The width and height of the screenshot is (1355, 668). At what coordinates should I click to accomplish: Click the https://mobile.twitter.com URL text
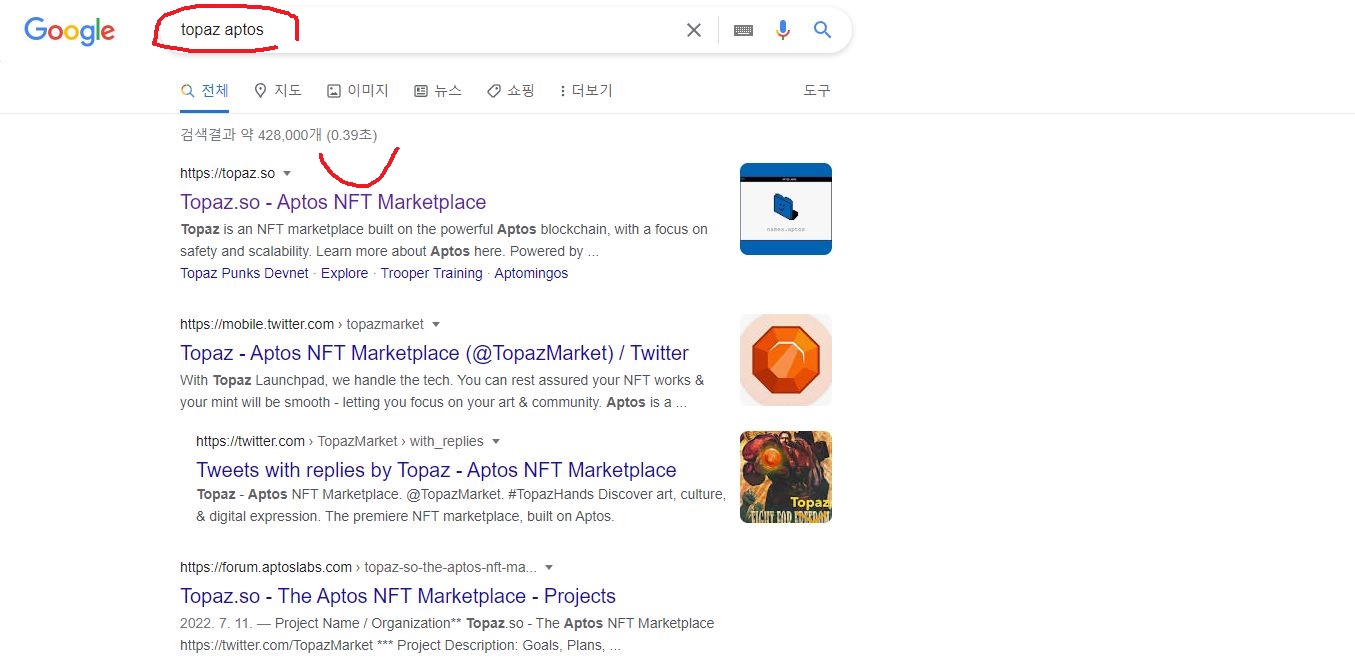pyautogui.click(x=257, y=324)
